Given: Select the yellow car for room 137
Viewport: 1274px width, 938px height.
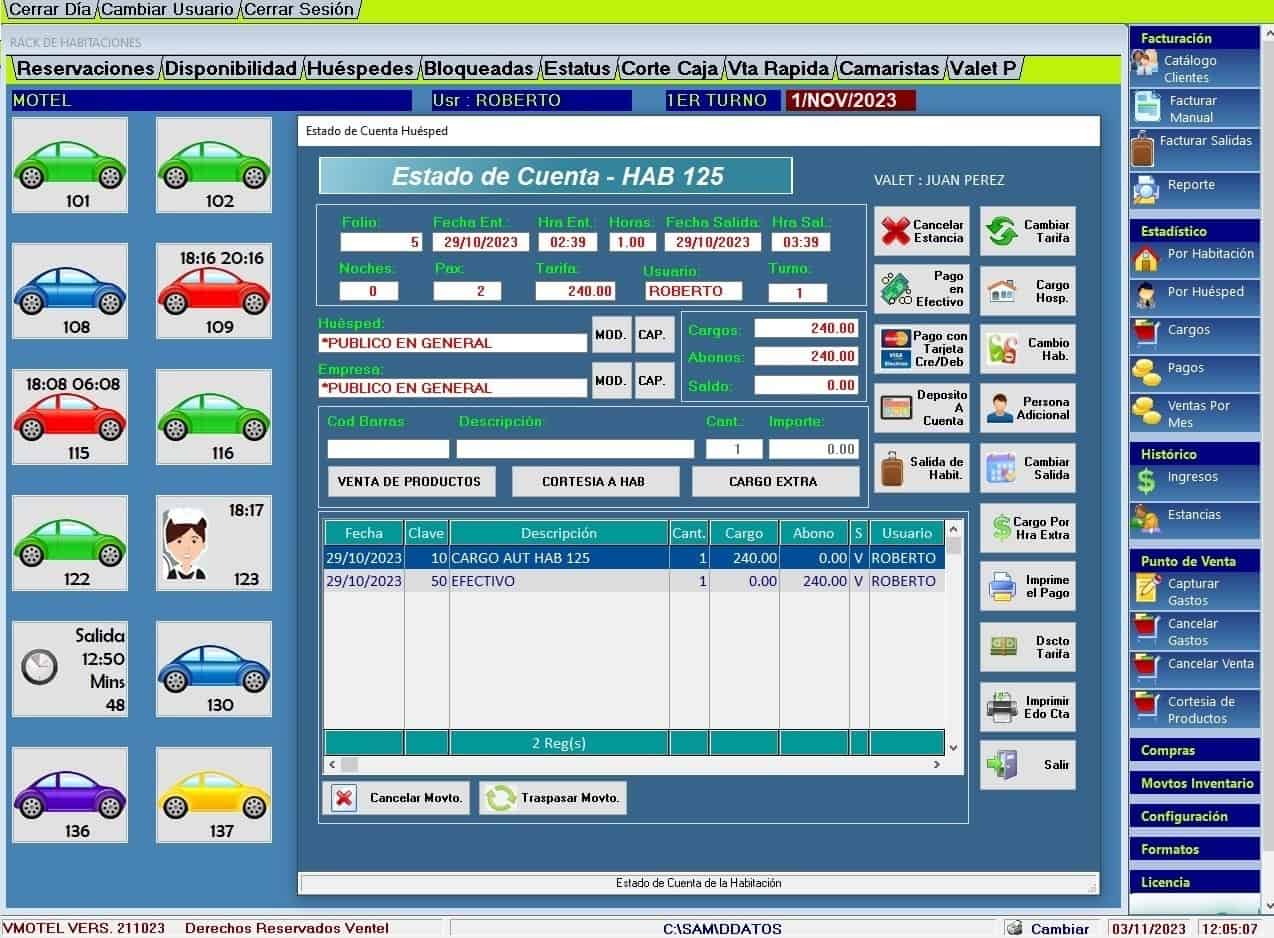Looking at the screenshot, I should click(213, 795).
